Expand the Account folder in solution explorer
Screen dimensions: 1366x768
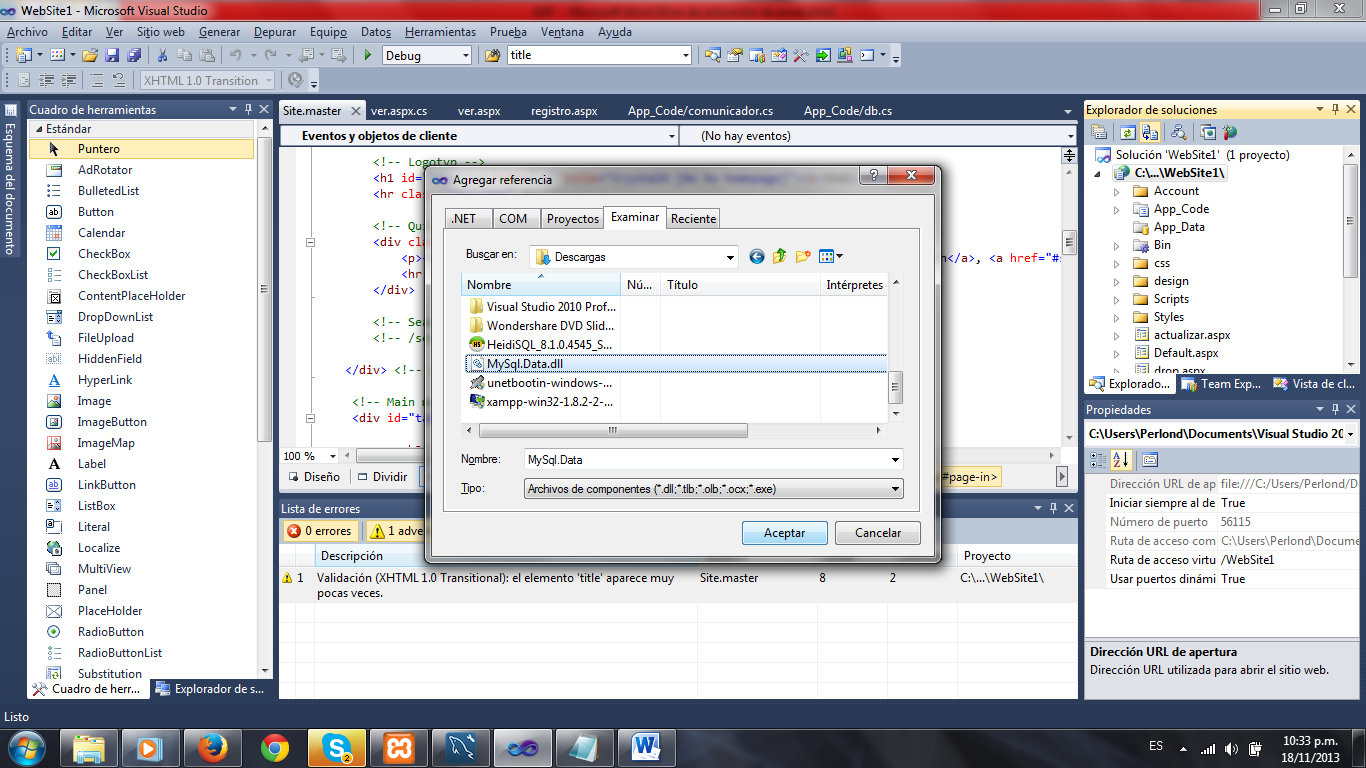[1117, 191]
